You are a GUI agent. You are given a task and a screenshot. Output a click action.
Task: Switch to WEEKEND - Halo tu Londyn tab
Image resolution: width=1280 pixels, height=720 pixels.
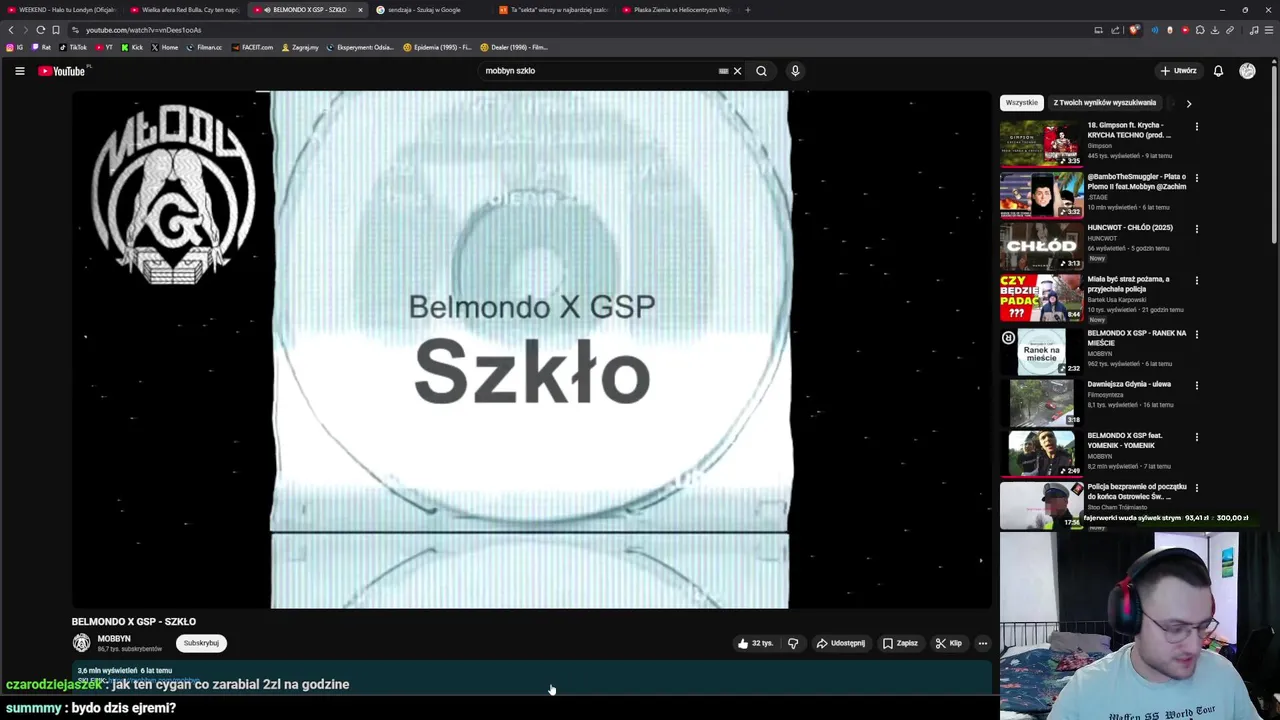pyautogui.click(x=62, y=10)
